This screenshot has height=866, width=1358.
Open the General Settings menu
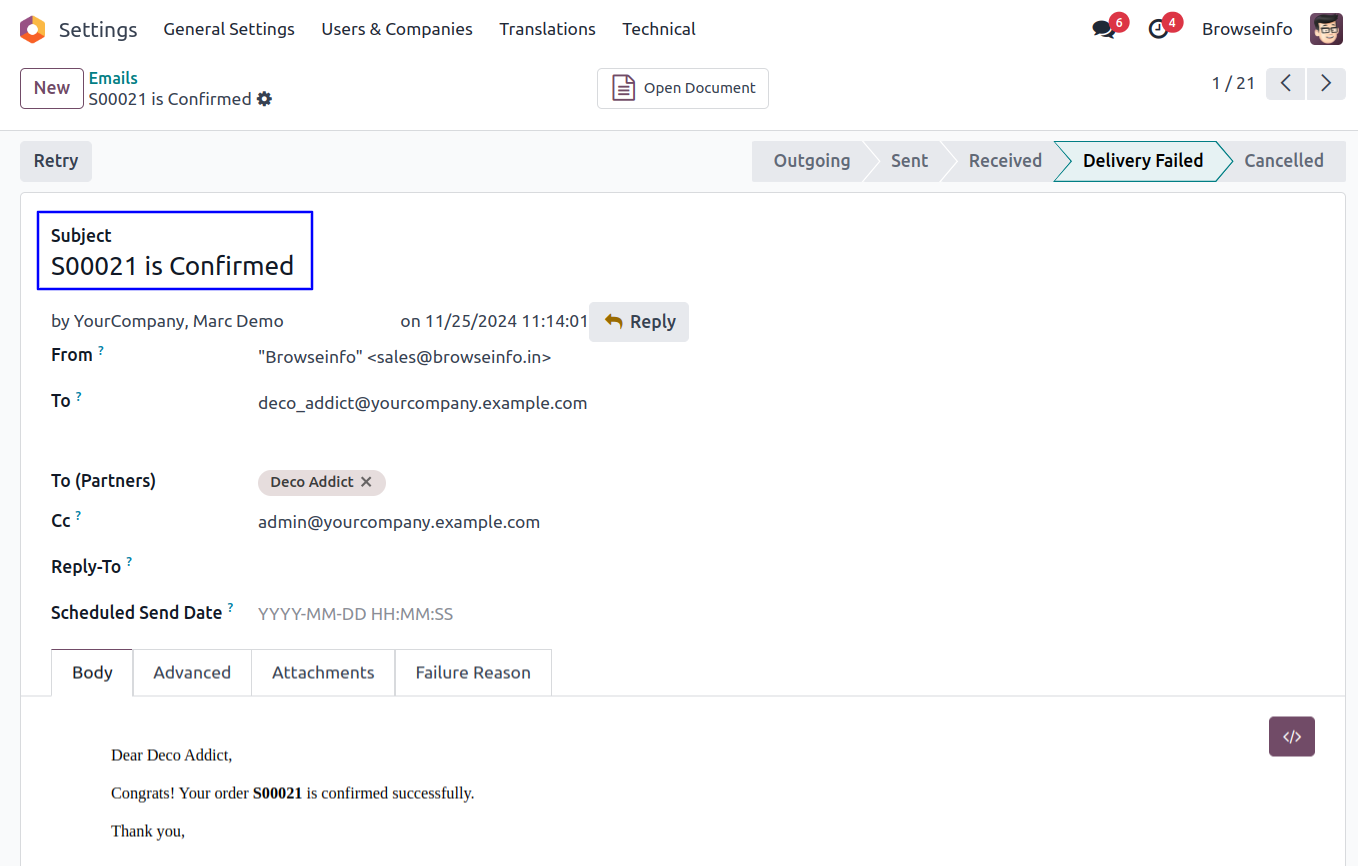pyautogui.click(x=229, y=29)
